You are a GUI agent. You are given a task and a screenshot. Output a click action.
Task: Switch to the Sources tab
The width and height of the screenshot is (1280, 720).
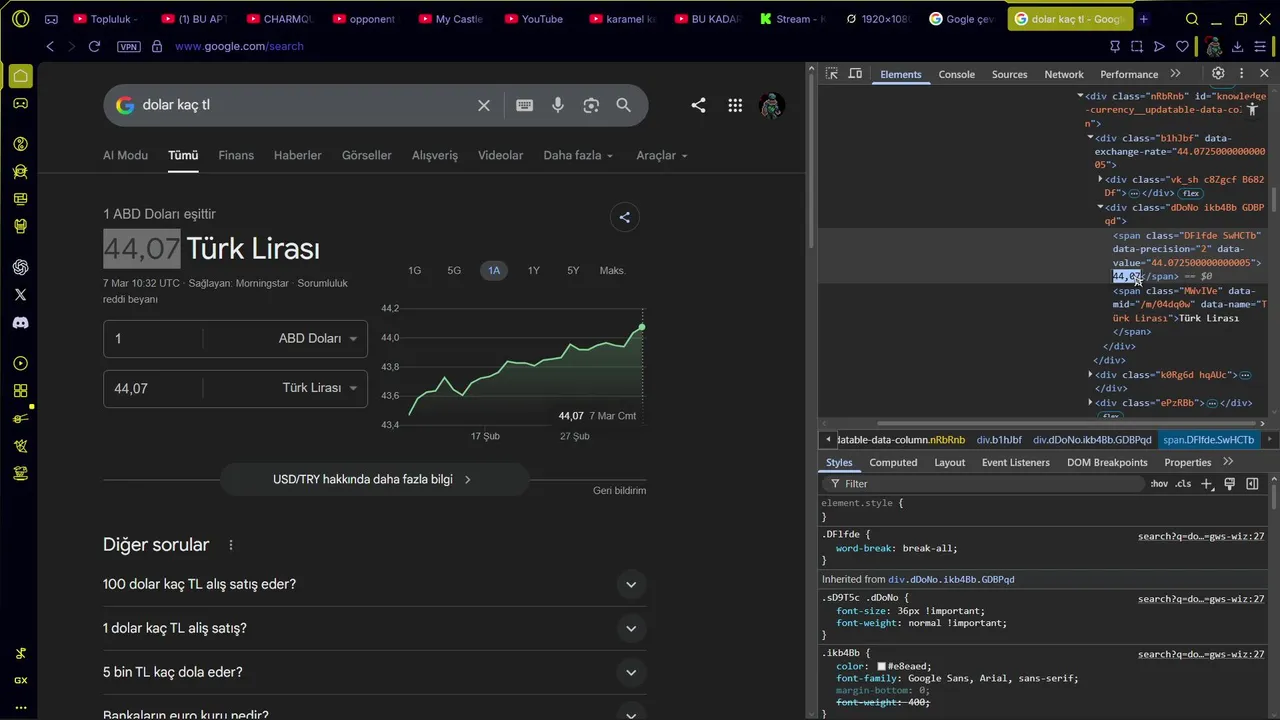click(1009, 74)
